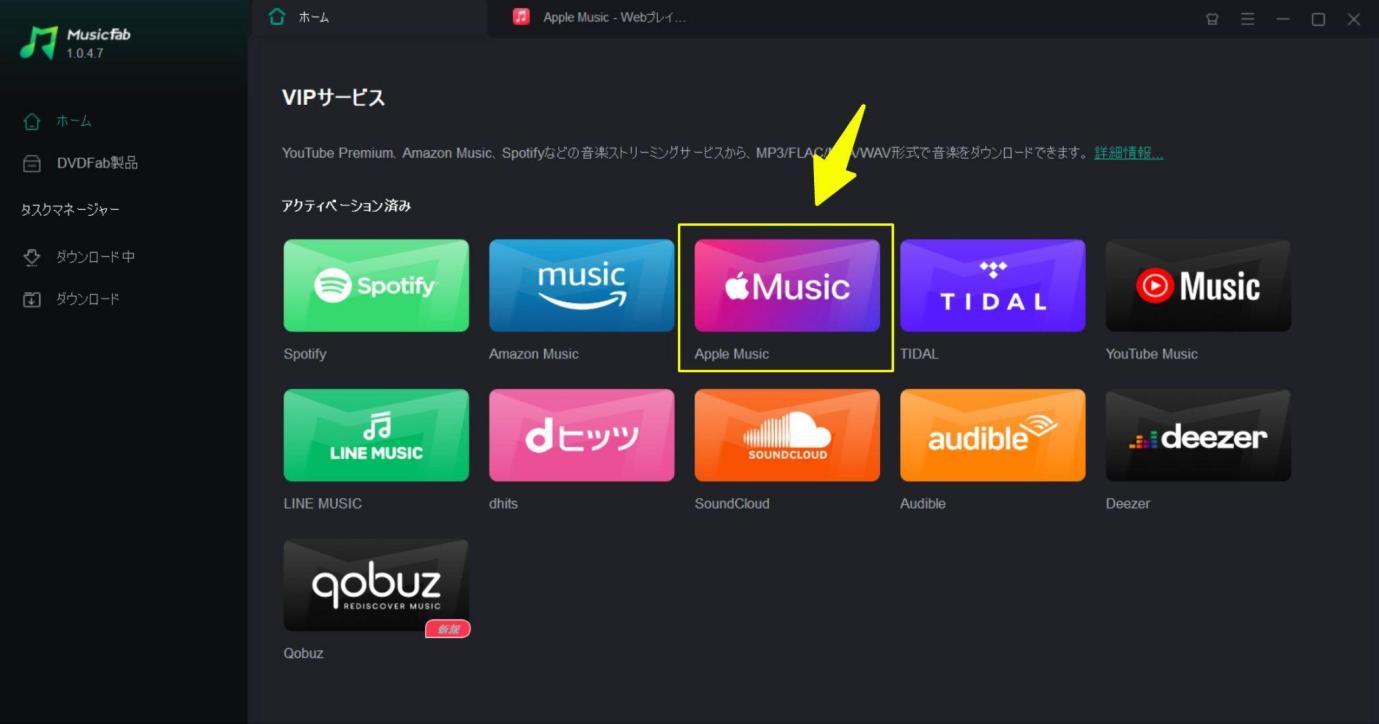Click the TIDAL label text
The width and height of the screenshot is (1379, 724).
[919, 354]
